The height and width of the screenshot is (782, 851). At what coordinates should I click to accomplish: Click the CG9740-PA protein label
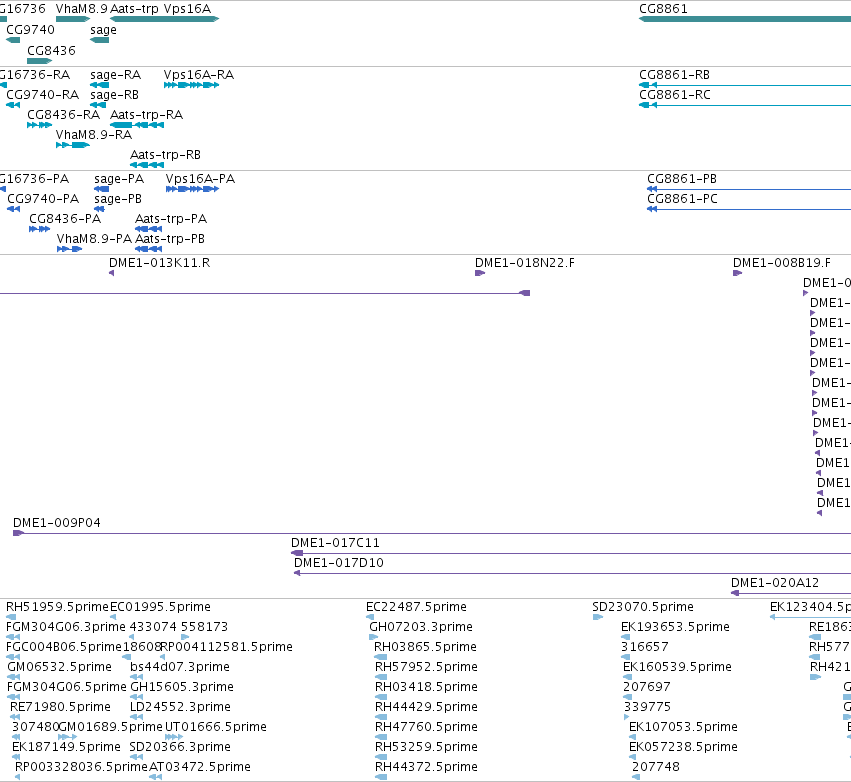point(43,199)
